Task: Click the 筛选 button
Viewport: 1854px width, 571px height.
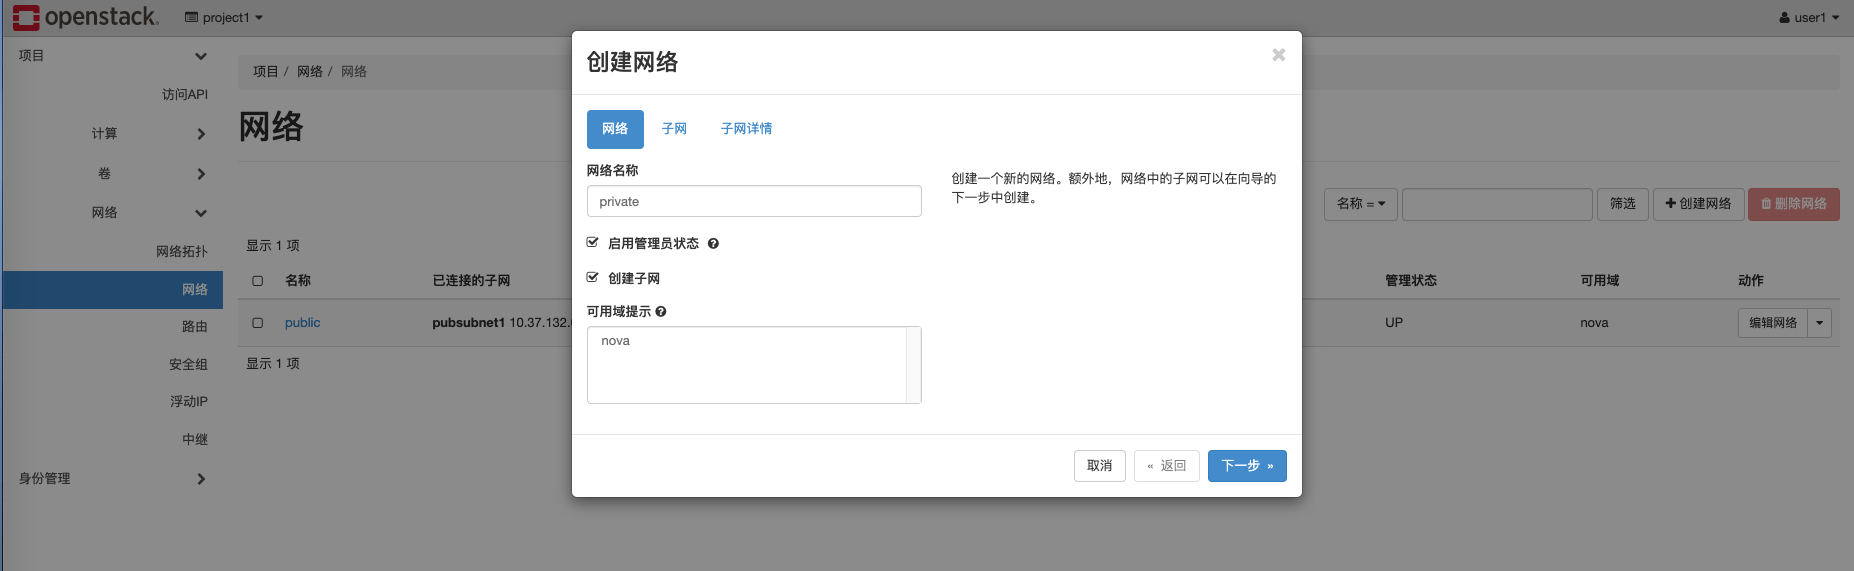Action: coord(1622,204)
